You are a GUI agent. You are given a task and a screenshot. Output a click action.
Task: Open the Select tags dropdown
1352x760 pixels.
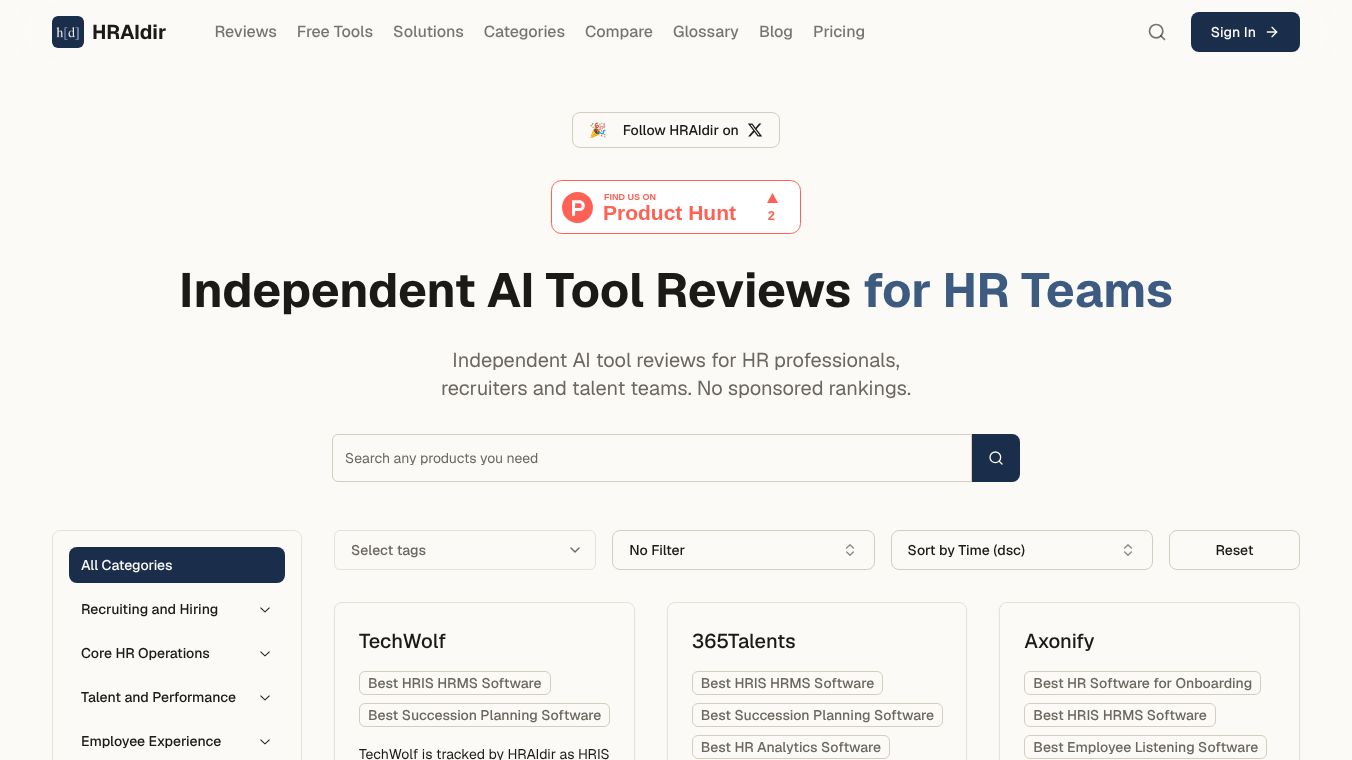tap(465, 550)
